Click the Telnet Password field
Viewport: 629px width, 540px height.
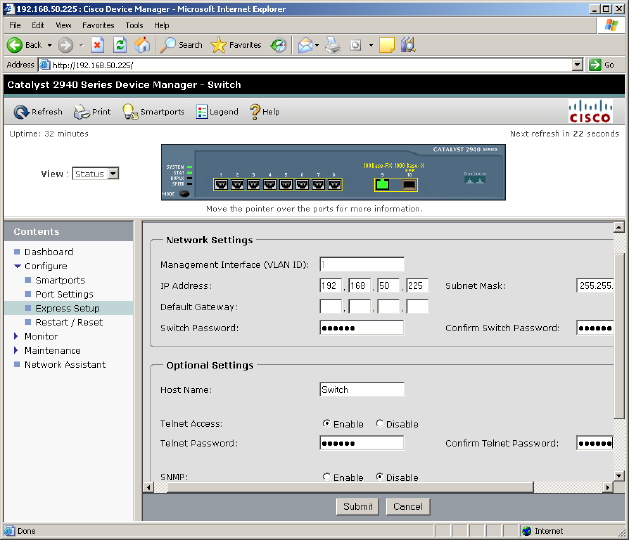[362, 443]
